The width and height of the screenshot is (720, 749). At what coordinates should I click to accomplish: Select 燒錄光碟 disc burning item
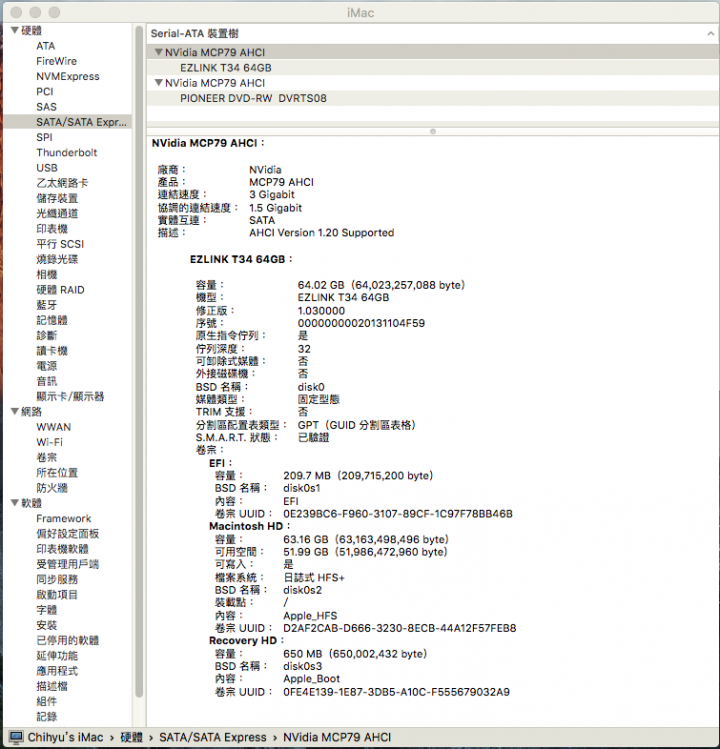[x=57, y=259]
